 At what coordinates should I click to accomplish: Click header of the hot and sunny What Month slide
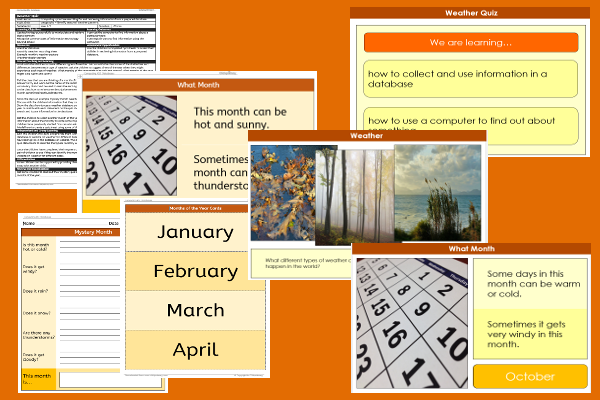click(198, 85)
